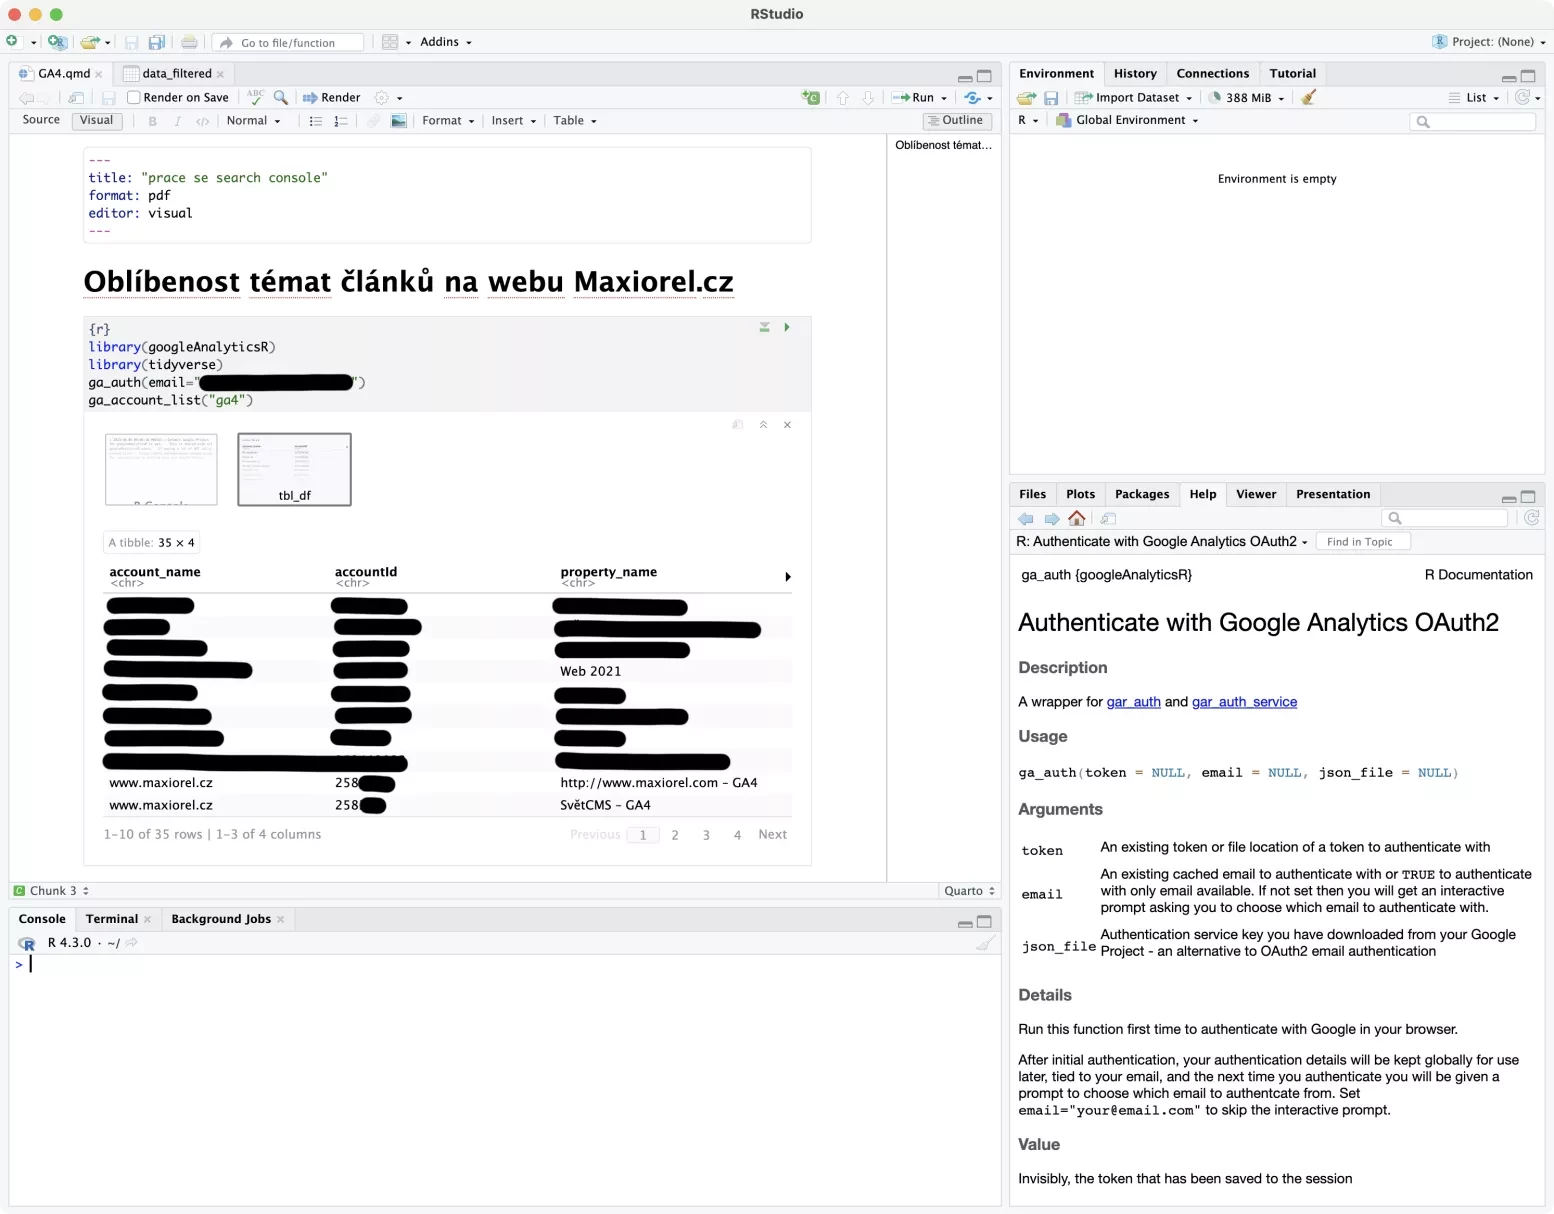This screenshot has width=1554, height=1214.
Task: Refresh the Help topic icon
Action: tap(1531, 518)
